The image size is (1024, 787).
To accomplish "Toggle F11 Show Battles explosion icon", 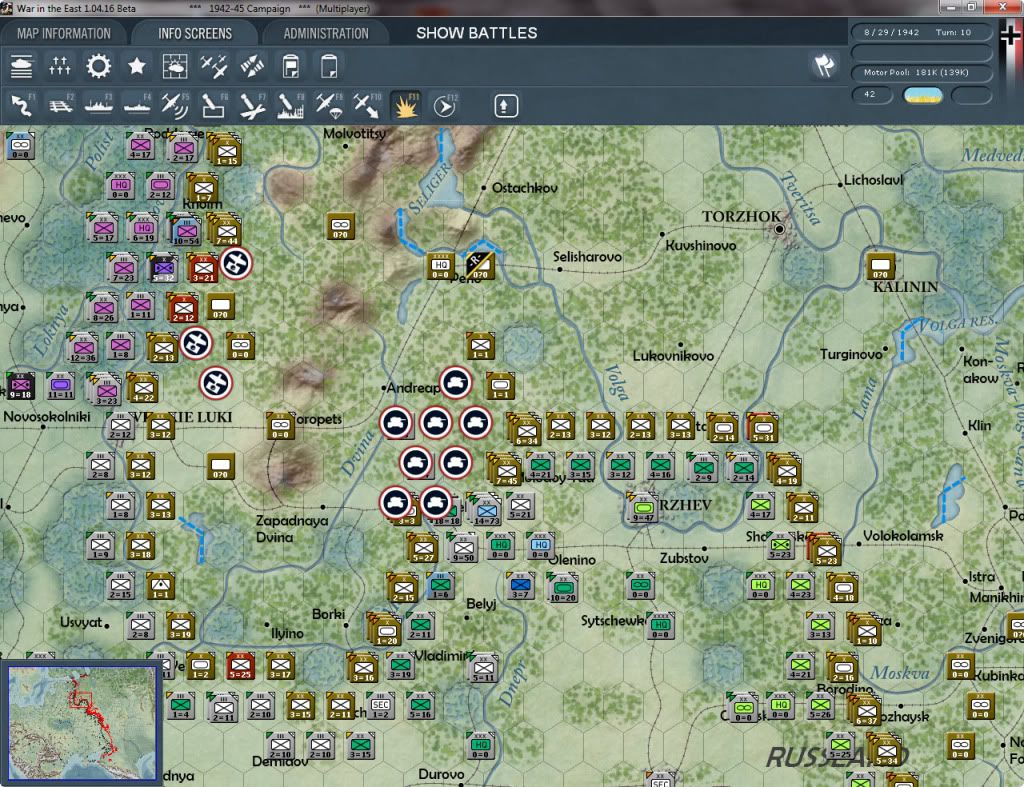I will click(x=406, y=105).
